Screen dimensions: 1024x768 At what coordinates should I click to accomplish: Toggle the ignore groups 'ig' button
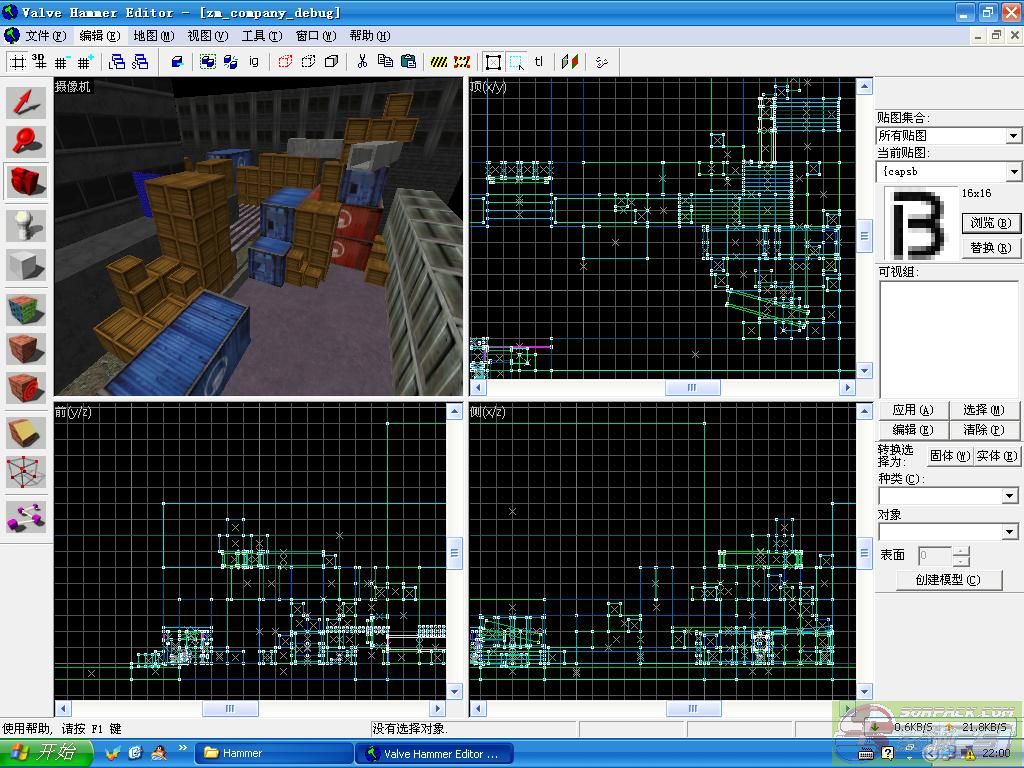pyautogui.click(x=254, y=62)
